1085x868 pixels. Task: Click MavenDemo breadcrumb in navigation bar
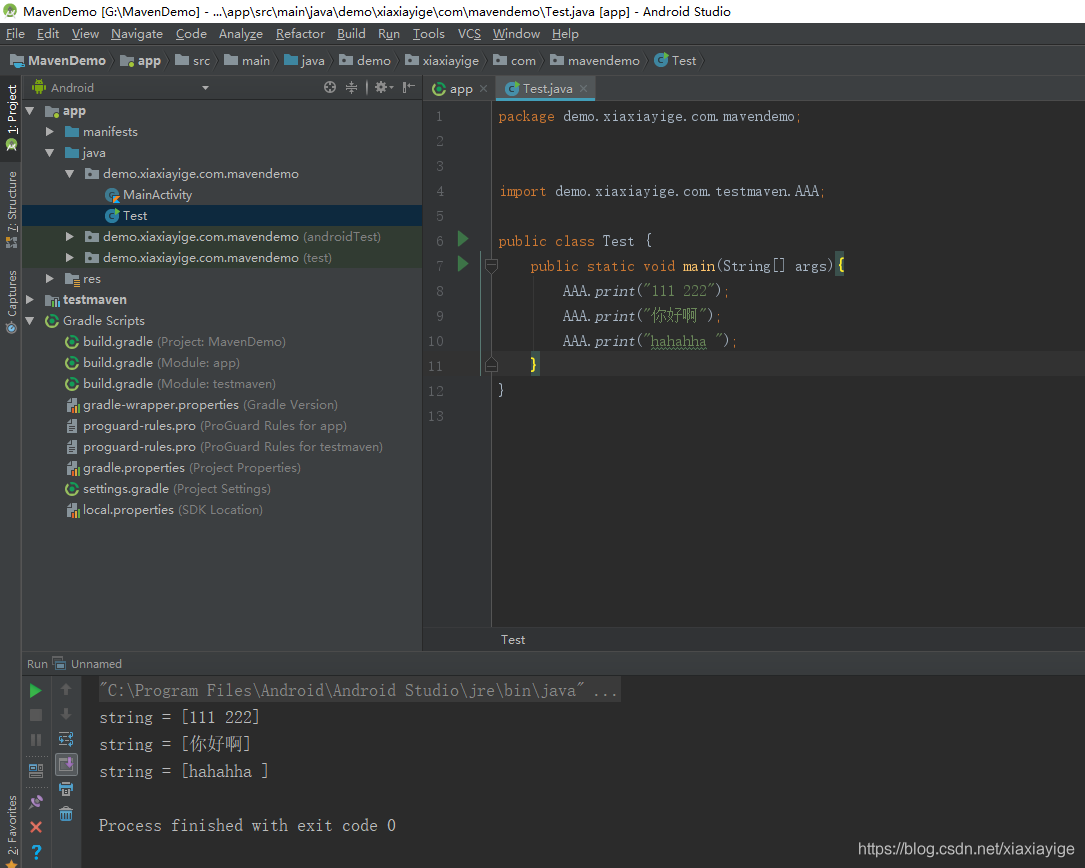58,61
